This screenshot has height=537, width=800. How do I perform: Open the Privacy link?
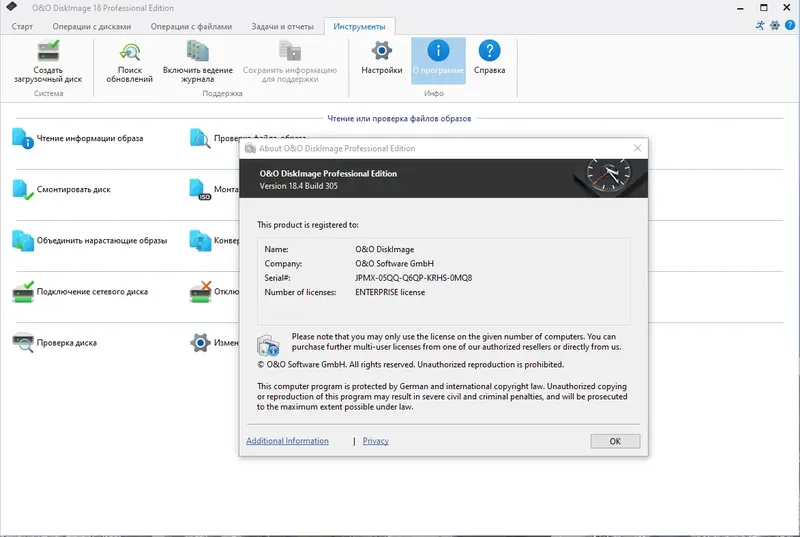(x=376, y=441)
